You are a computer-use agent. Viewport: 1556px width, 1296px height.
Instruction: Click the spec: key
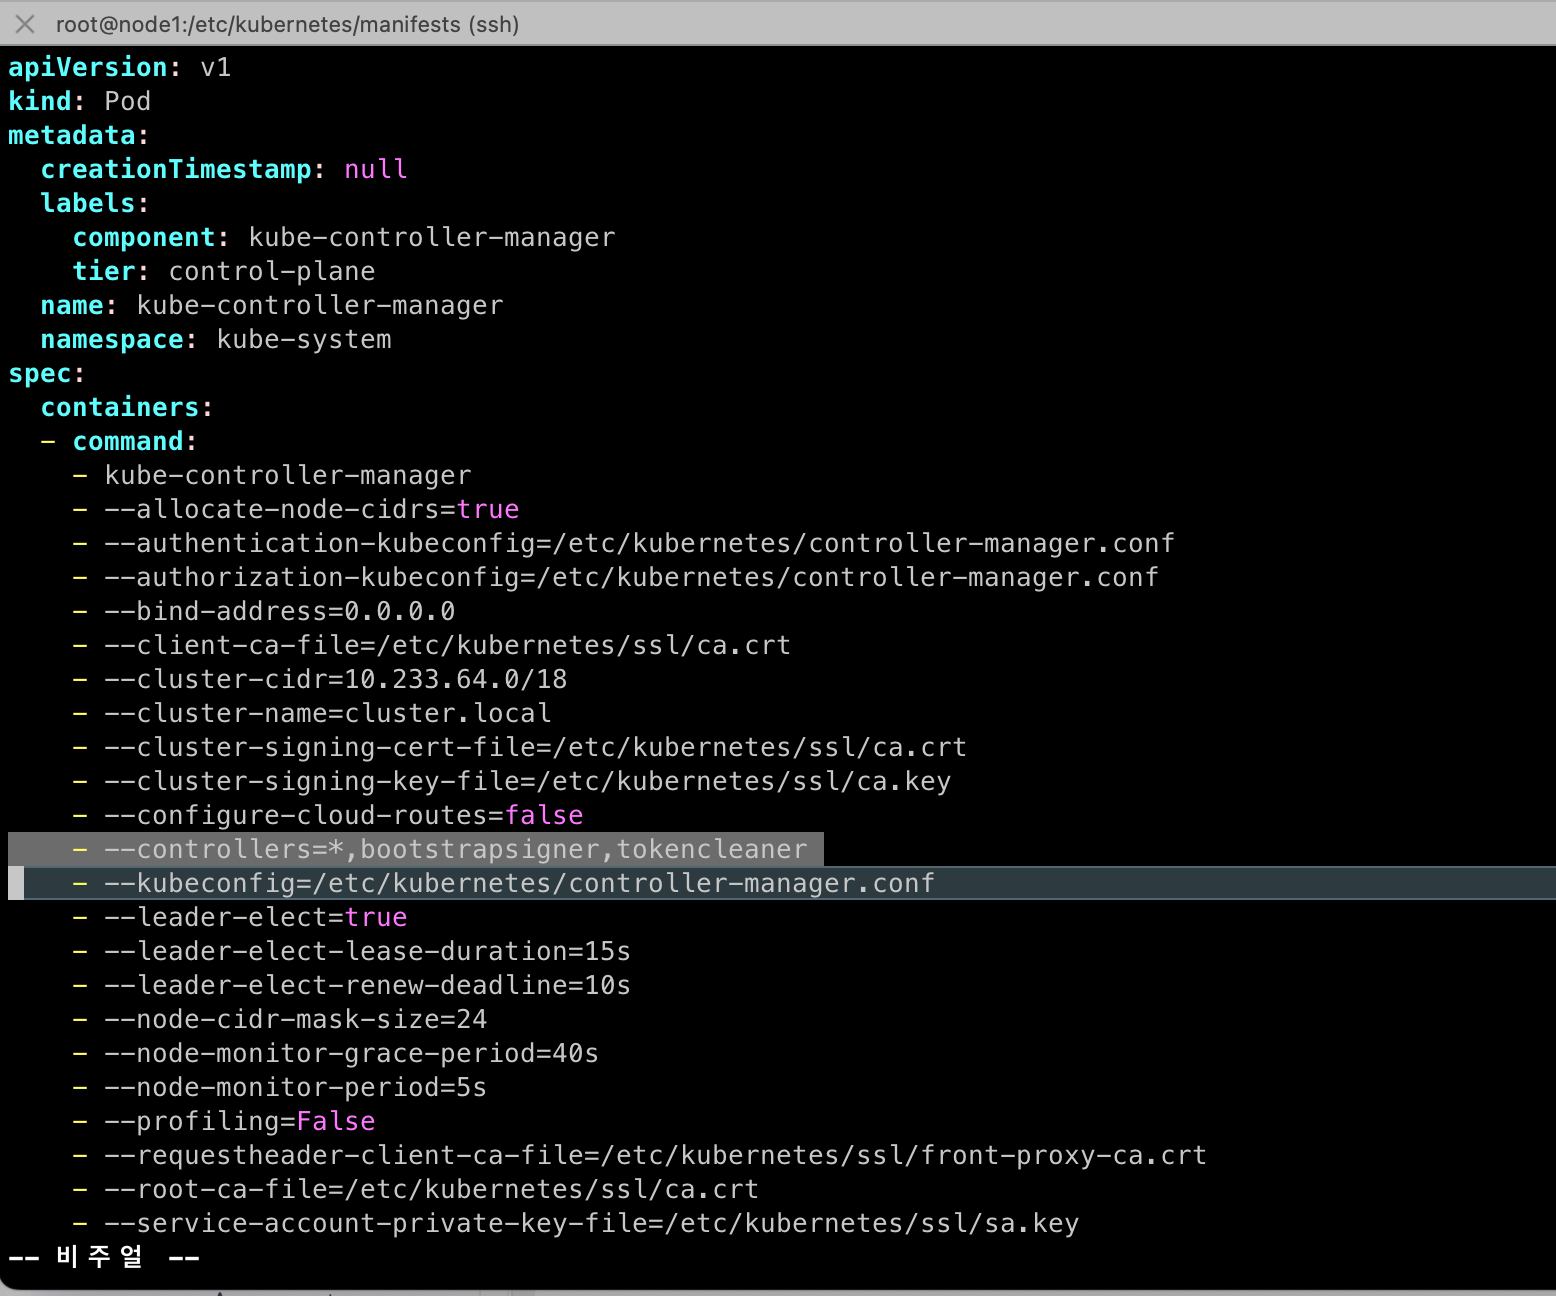click(x=46, y=373)
